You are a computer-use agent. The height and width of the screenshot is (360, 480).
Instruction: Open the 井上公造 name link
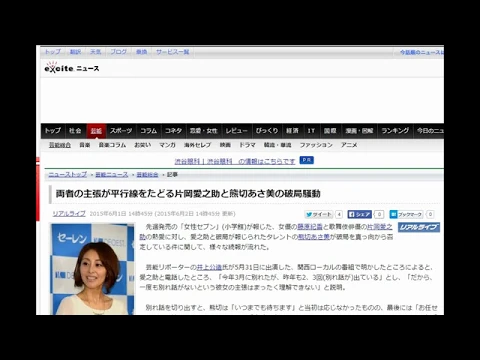pyautogui.click(x=209, y=267)
